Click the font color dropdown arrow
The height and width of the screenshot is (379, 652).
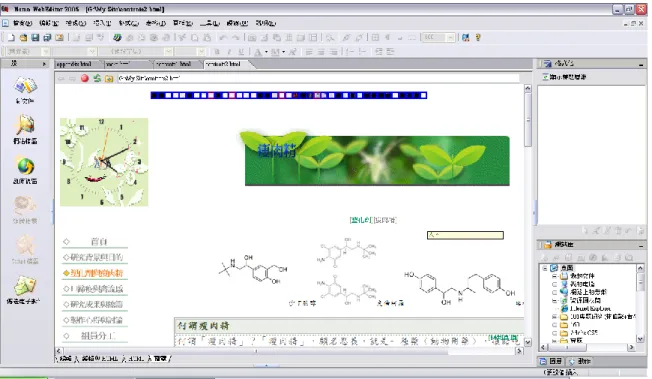coord(266,52)
